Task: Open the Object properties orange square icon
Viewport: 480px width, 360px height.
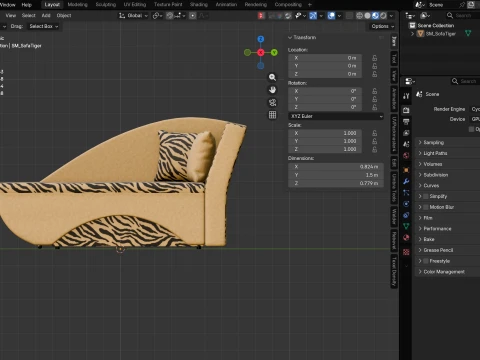Action: (406, 170)
